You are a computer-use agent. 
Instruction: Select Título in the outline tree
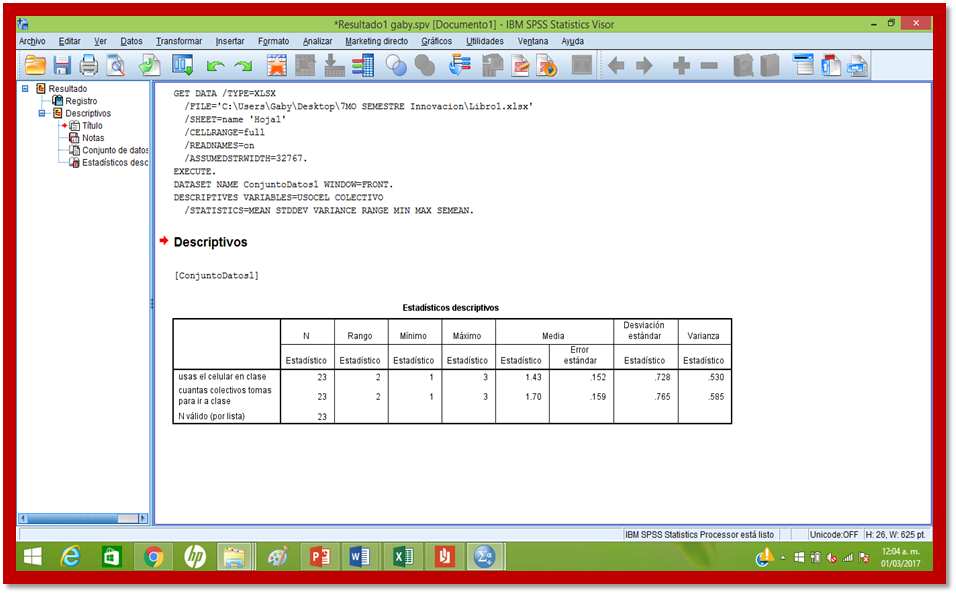pos(92,126)
